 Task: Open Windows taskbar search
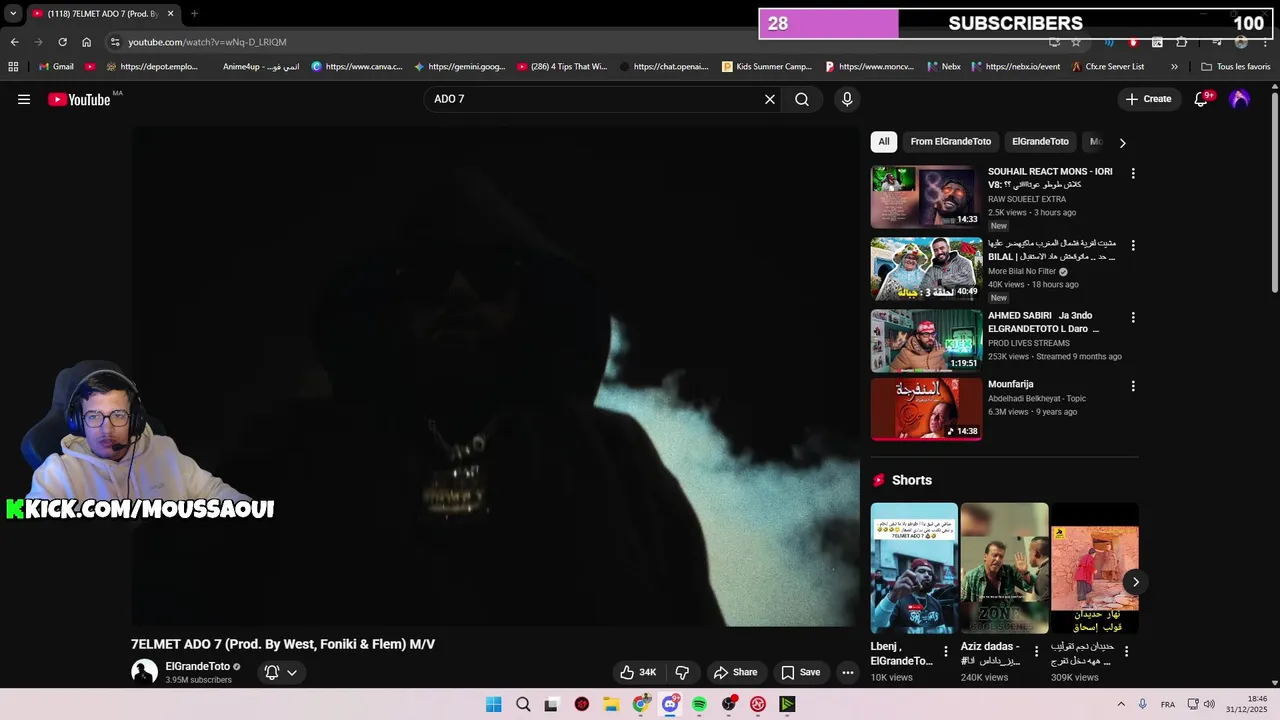523,704
